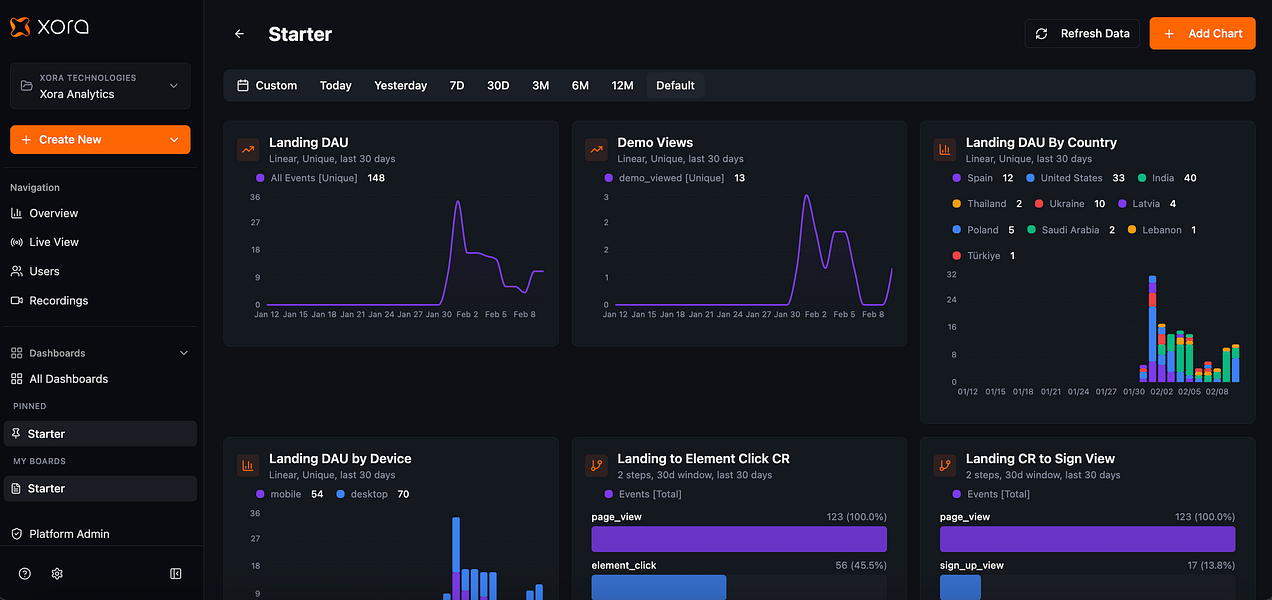
Task: Toggle the mobile legend entry
Action: pyautogui.click(x=290, y=494)
